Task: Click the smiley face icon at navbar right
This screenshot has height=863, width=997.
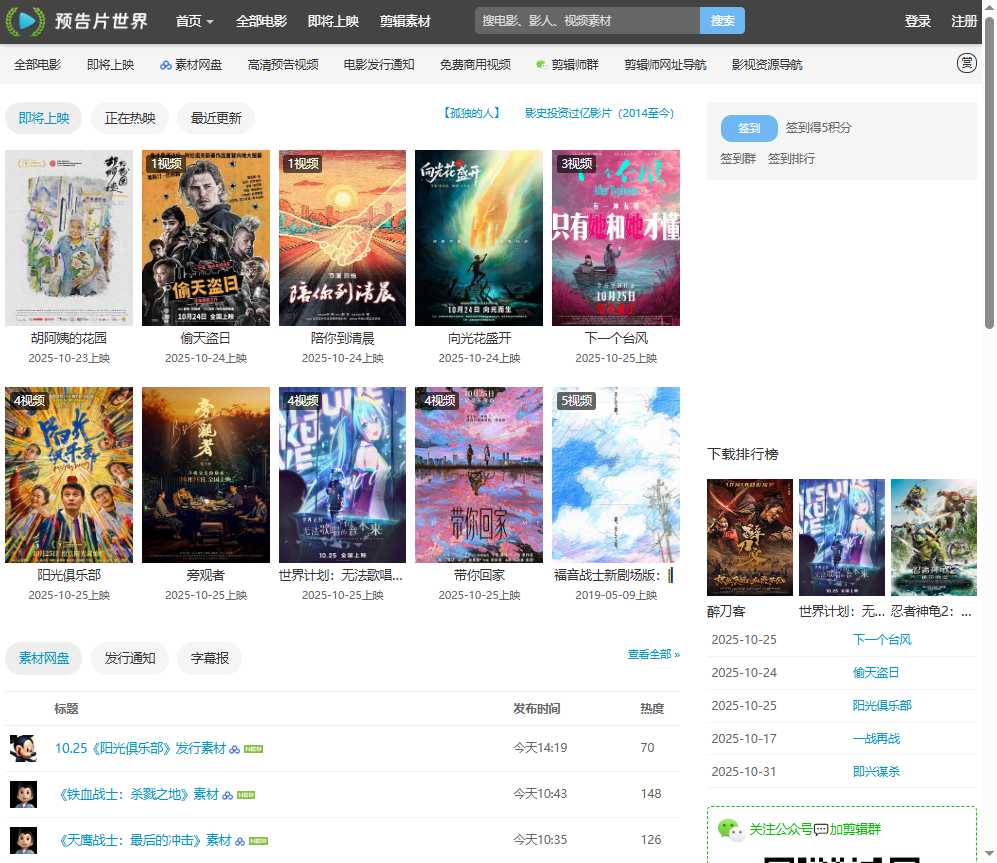Action: pos(966,63)
